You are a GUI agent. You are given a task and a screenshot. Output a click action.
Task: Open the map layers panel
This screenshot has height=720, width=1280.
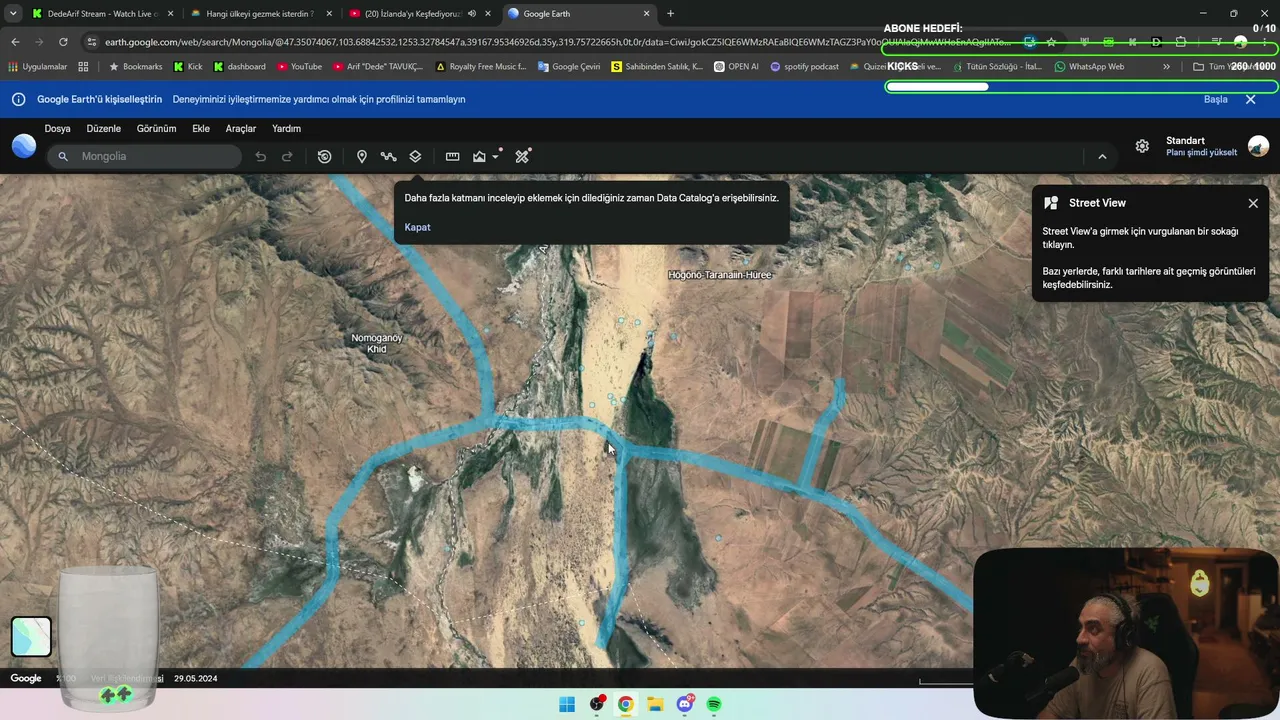tap(415, 157)
